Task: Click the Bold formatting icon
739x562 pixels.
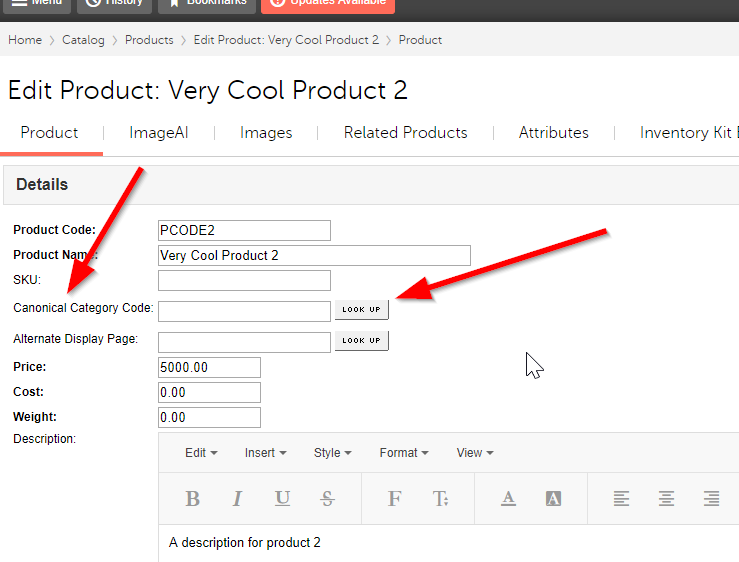Action: (x=193, y=499)
